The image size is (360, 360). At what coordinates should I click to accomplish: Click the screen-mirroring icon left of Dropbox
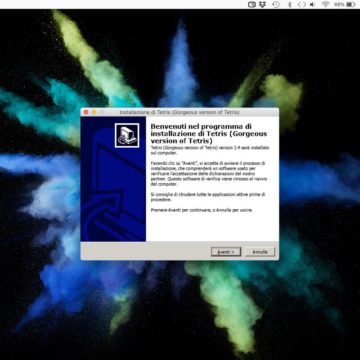point(252,4)
